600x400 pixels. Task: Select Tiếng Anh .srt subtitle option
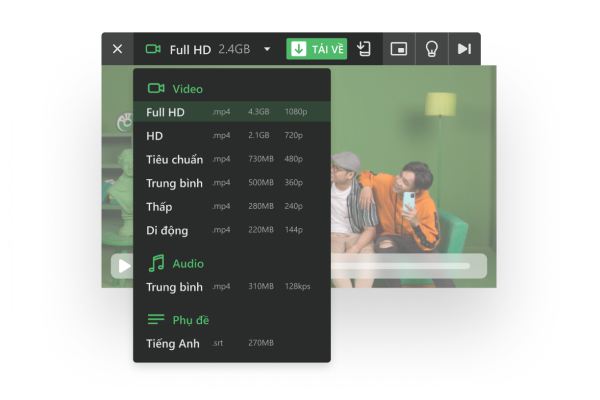(231, 343)
